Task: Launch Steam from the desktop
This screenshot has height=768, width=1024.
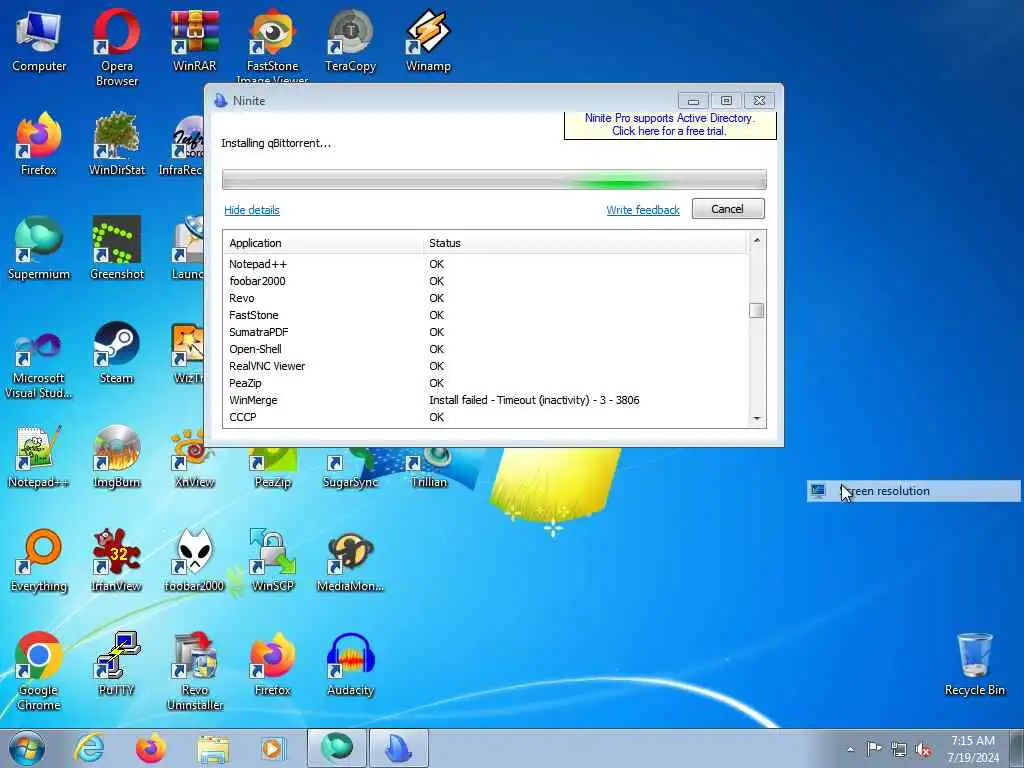Action: pos(117,353)
